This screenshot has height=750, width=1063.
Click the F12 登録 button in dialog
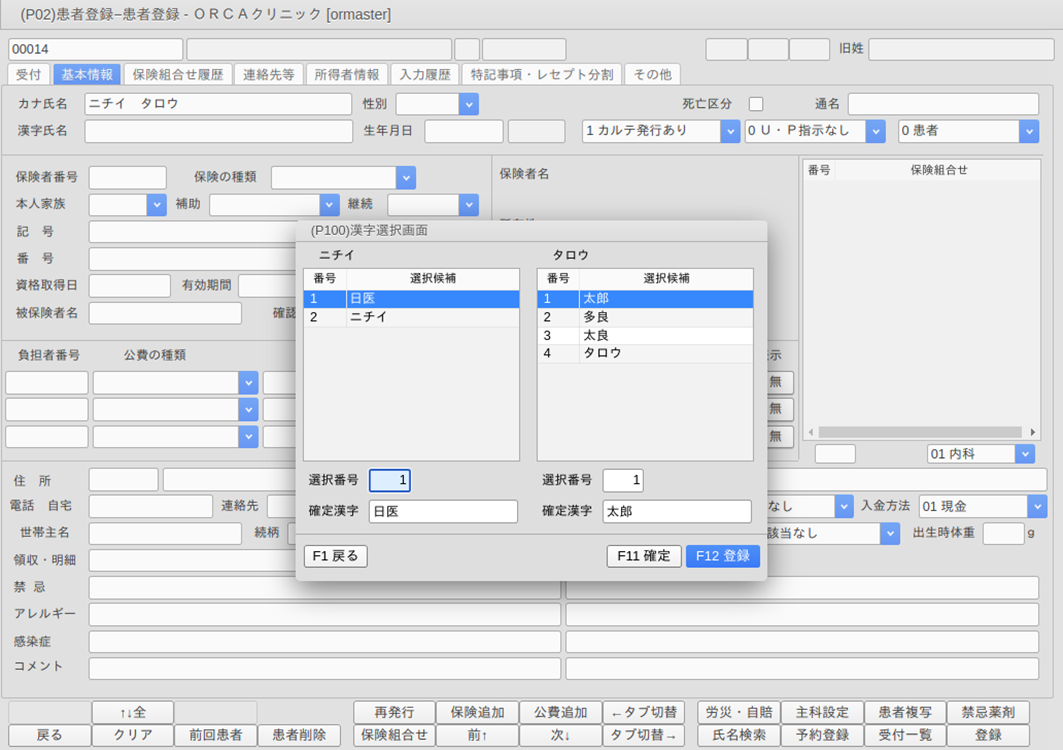tap(722, 556)
